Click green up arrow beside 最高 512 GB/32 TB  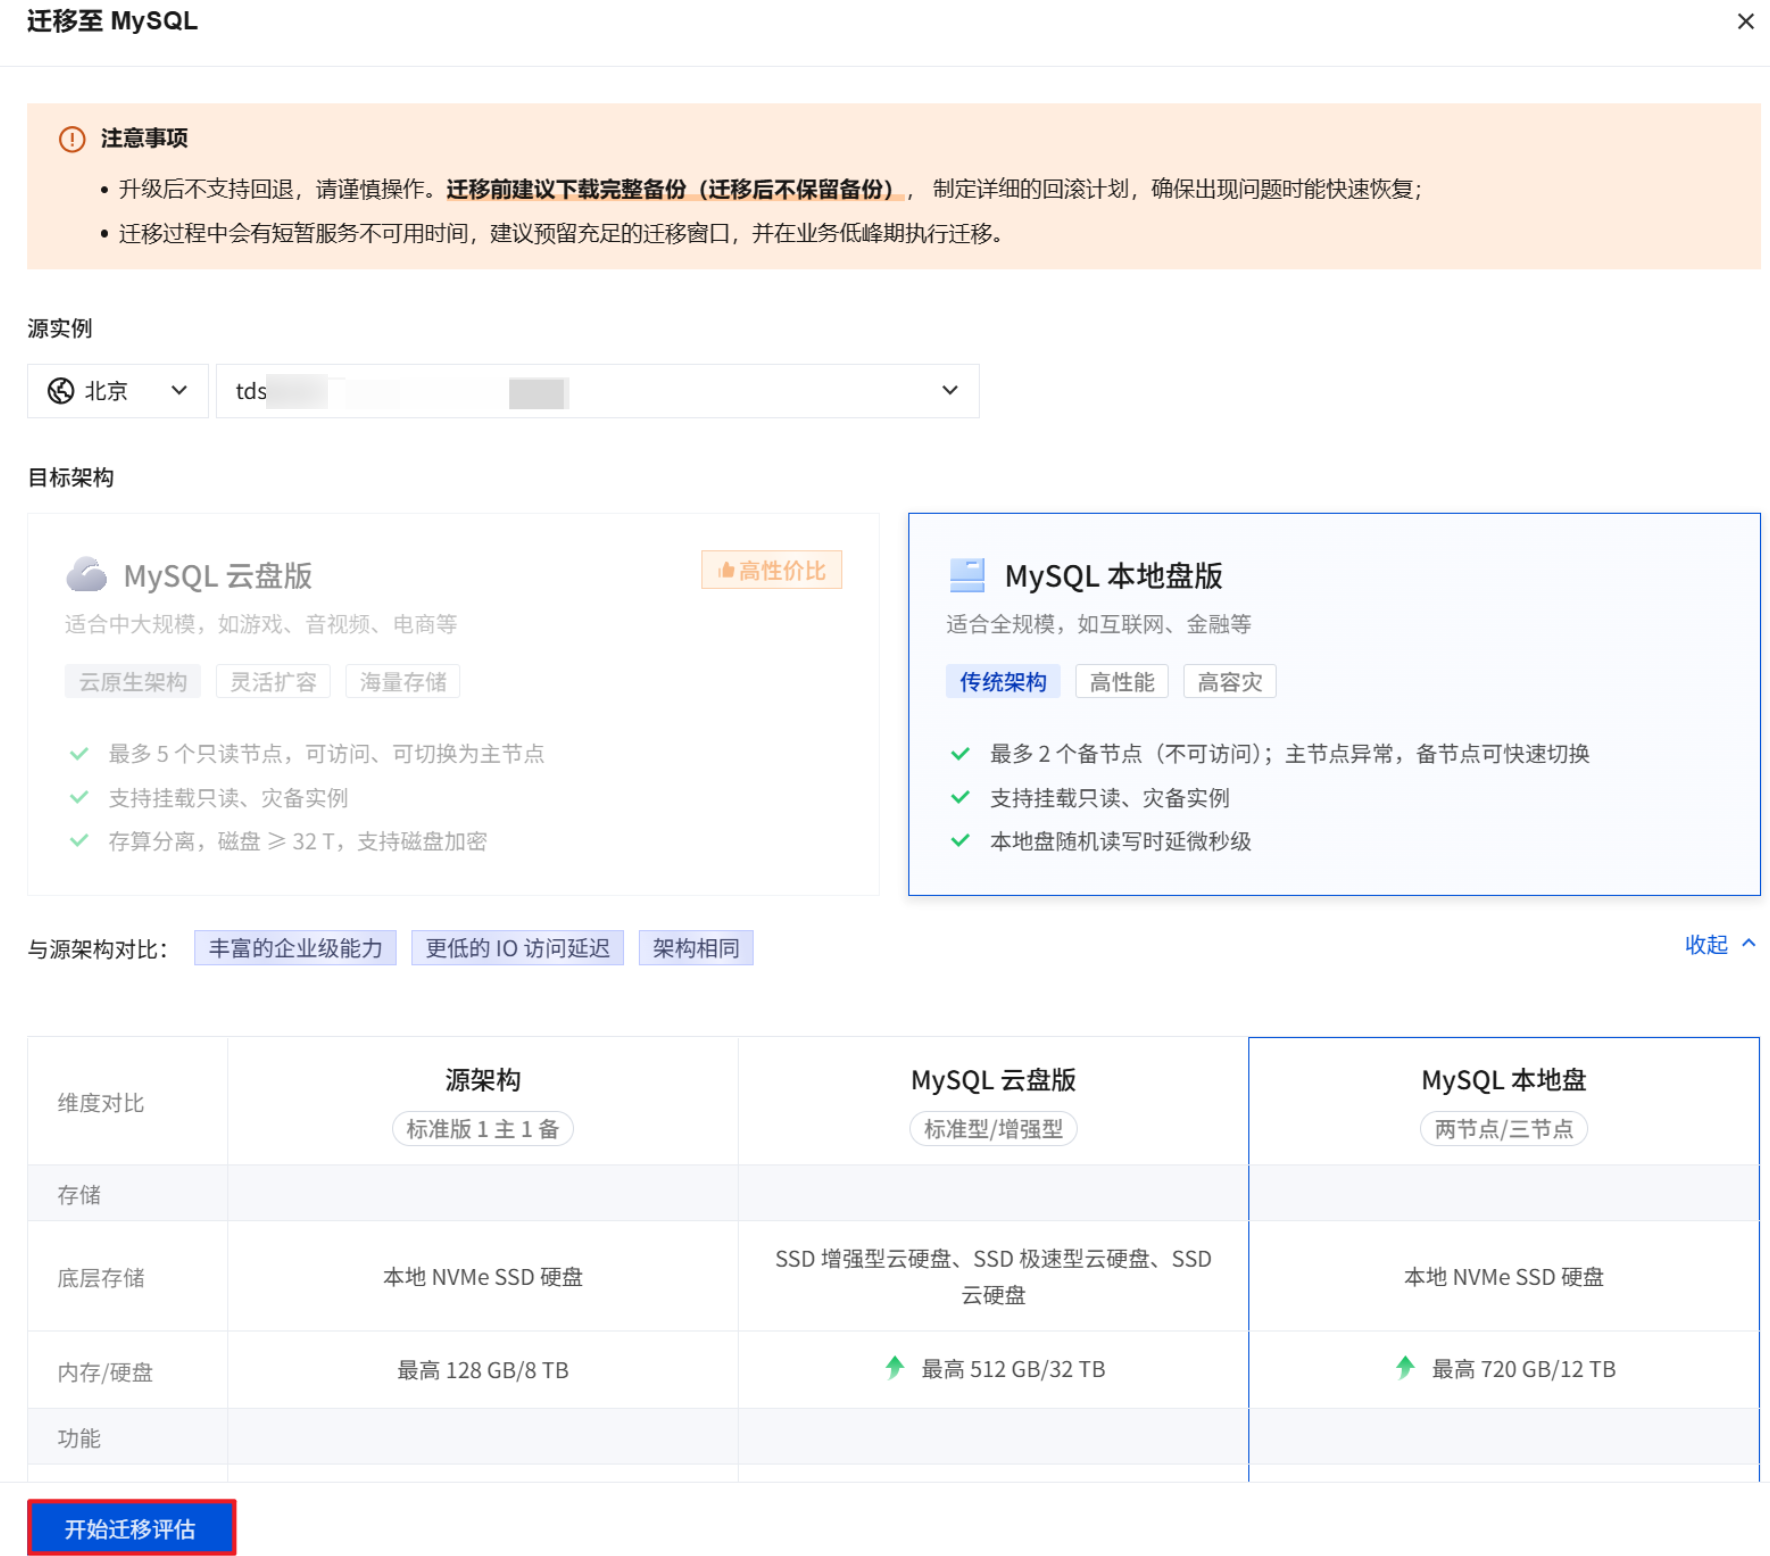[x=894, y=1368]
